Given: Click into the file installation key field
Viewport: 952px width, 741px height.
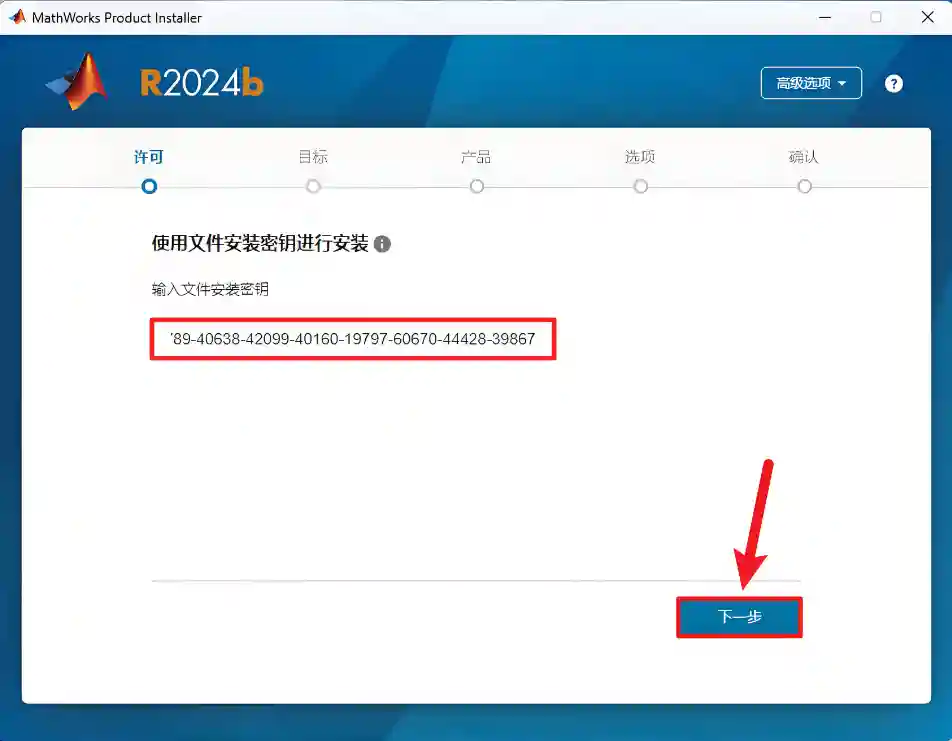Looking at the screenshot, I should [x=352, y=339].
